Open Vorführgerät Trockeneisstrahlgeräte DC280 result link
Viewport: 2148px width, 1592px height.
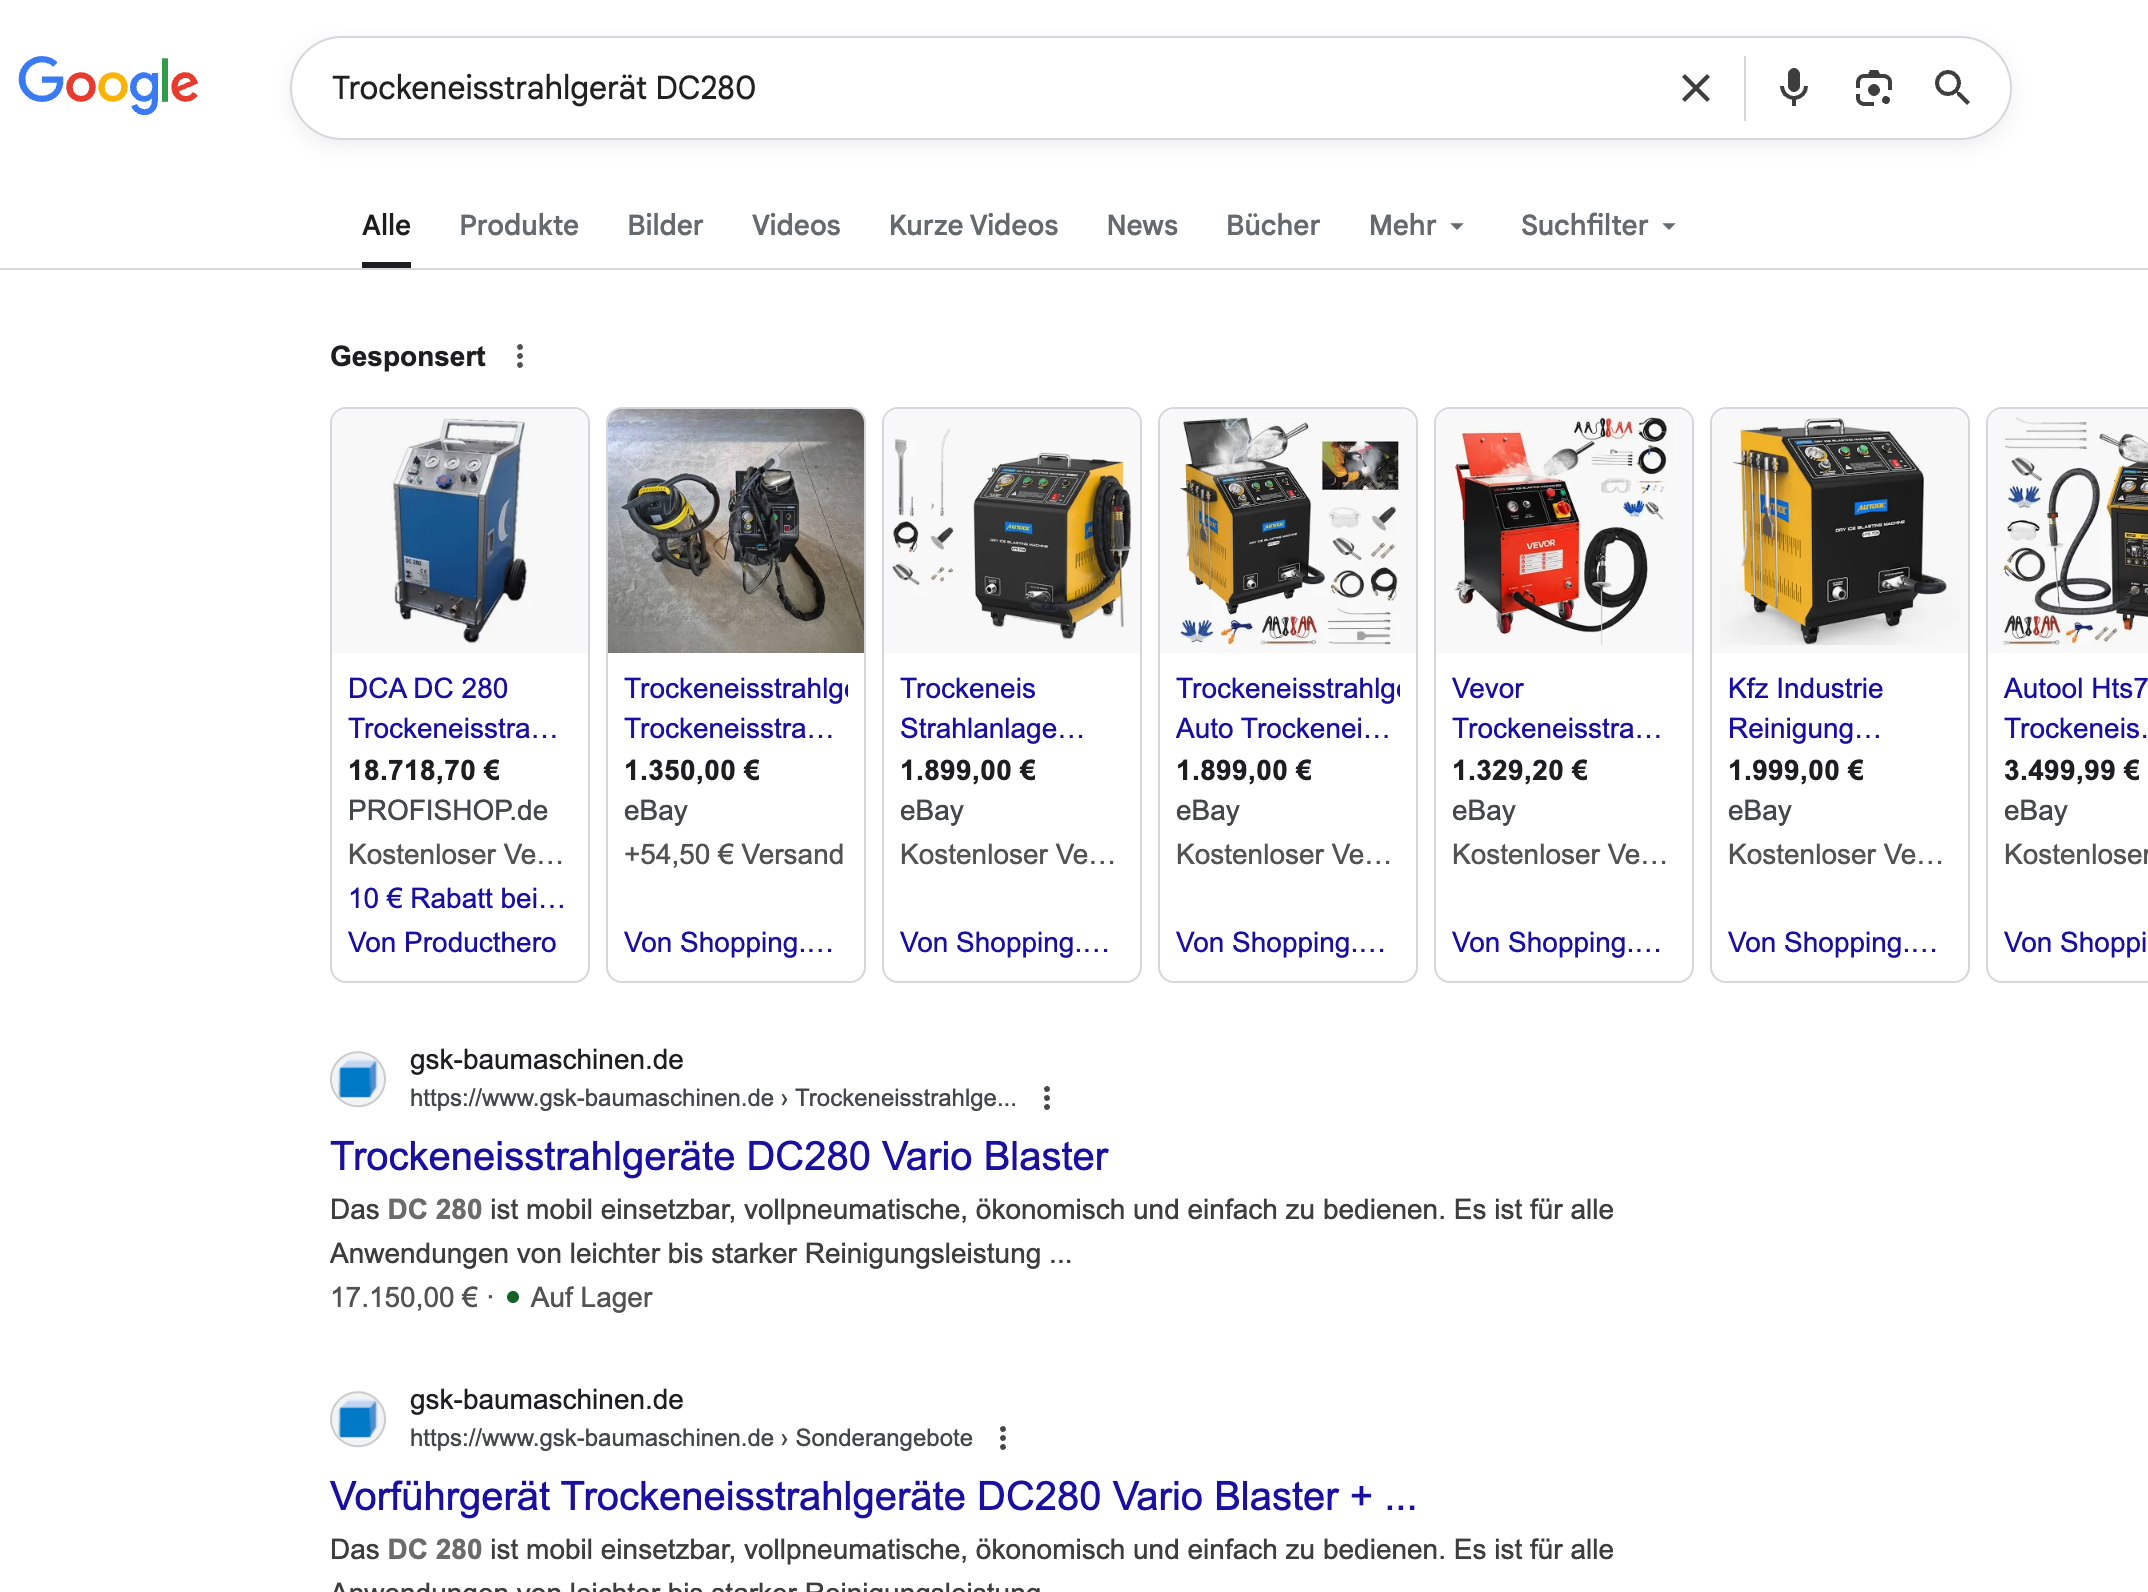(x=872, y=1496)
